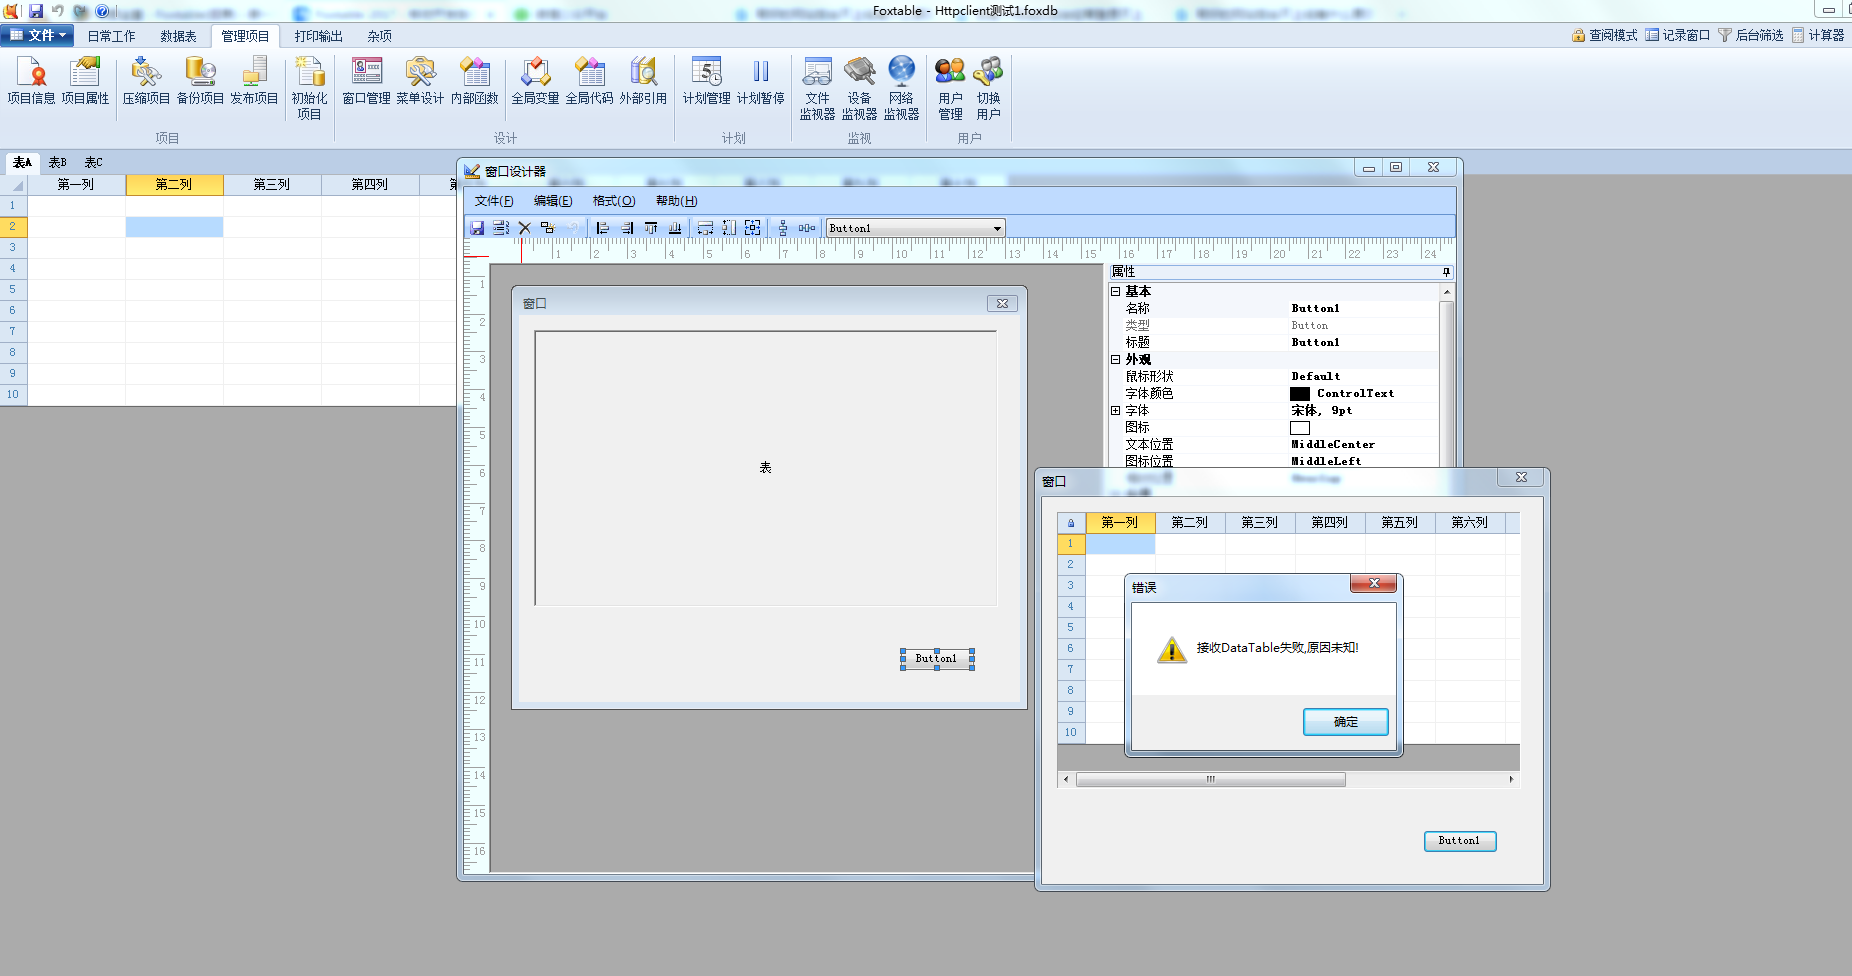The width and height of the screenshot is (1852, 976).
Task: Open the Button1 control selector dropdown
Action: pyautogui.click(x=996, y=228)
